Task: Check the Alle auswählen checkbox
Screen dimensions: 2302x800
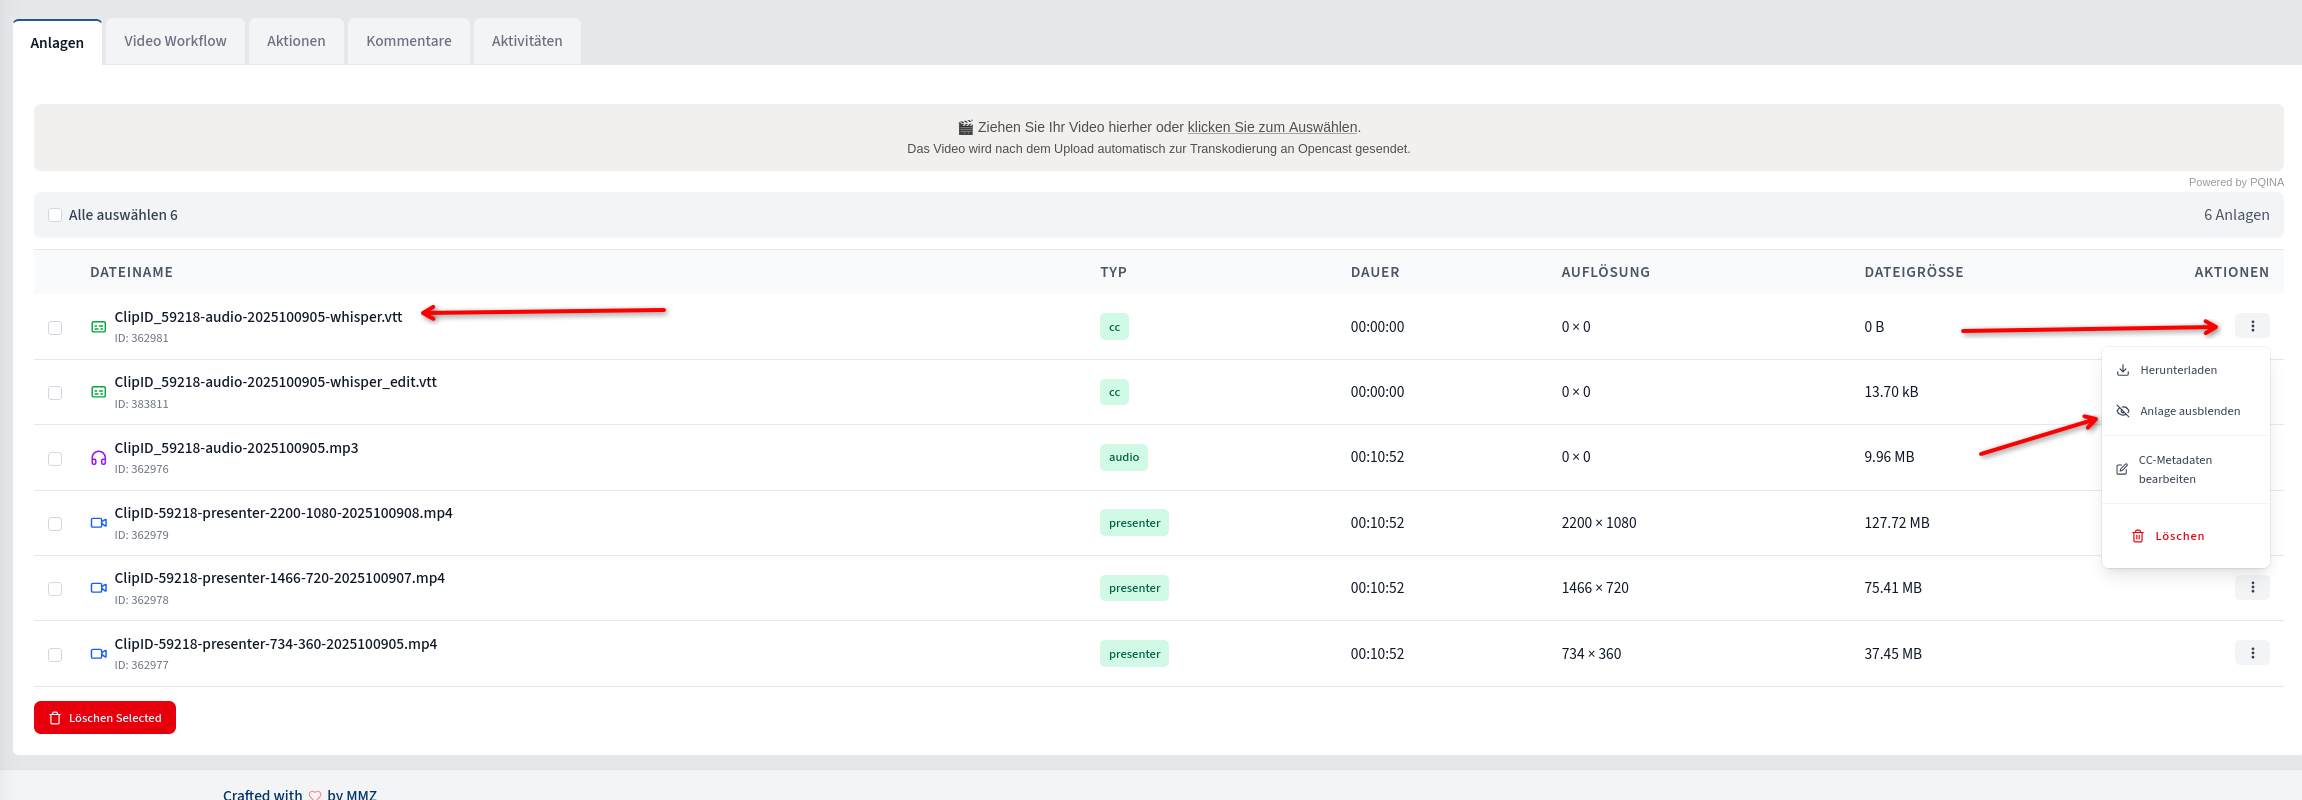Action: [56, 215]
